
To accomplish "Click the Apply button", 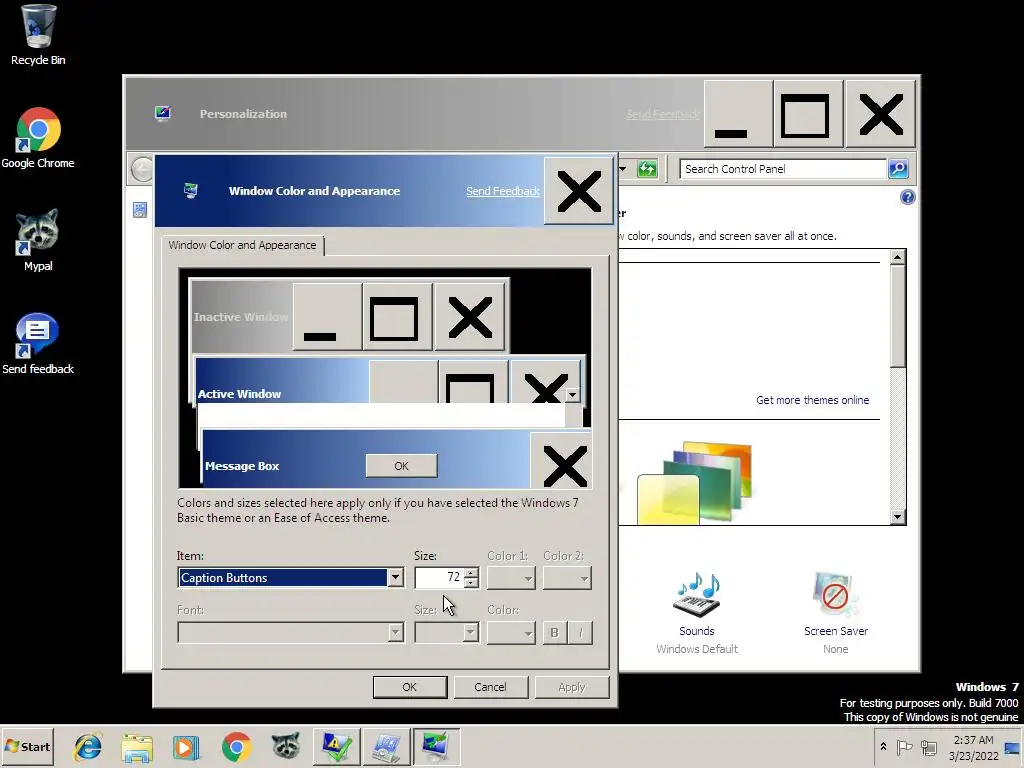I will coord(571,687).
